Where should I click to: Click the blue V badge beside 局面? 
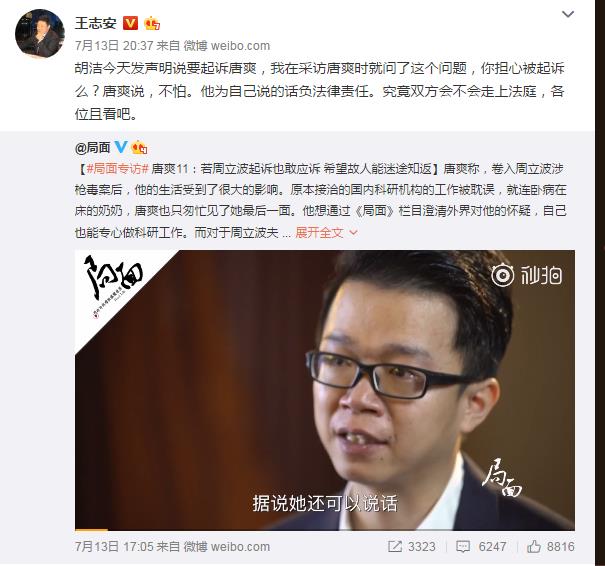[x=121, y=147]
